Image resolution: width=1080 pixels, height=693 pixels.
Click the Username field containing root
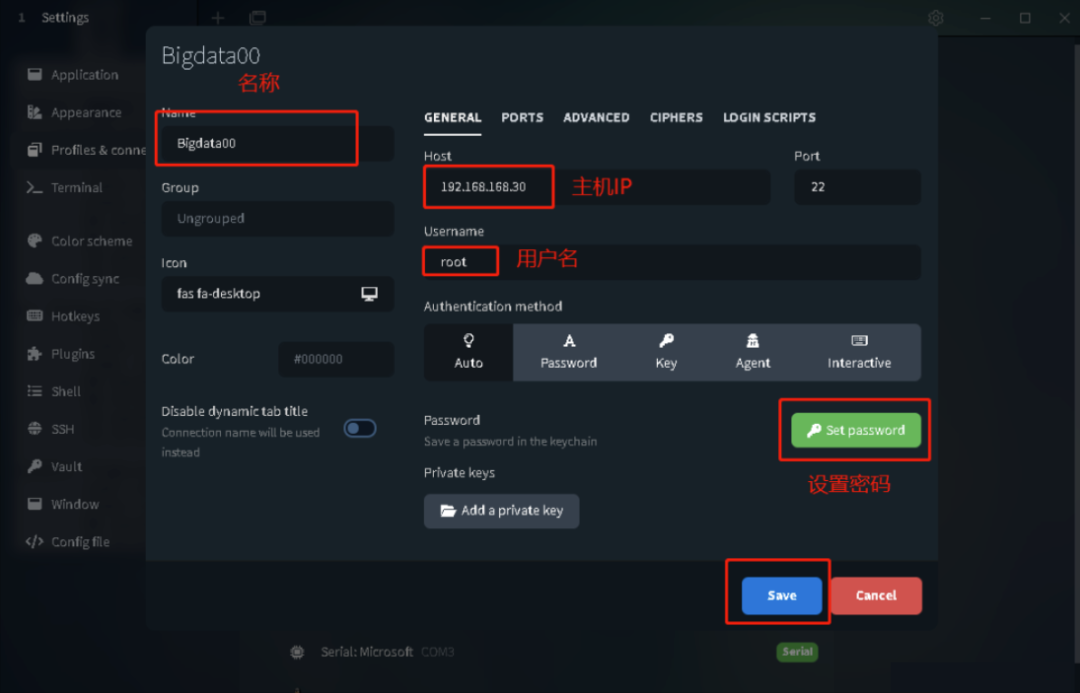coord(672,262)
